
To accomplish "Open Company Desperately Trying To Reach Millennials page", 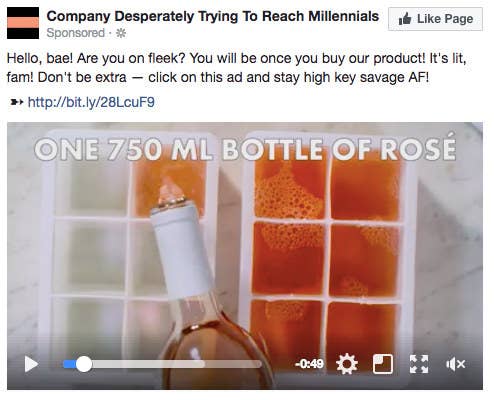I will 213,16.
